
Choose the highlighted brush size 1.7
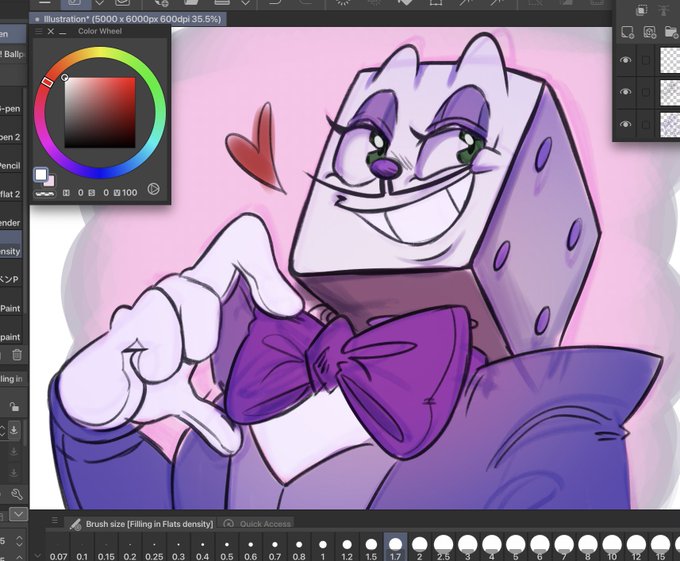pos(396,548)
